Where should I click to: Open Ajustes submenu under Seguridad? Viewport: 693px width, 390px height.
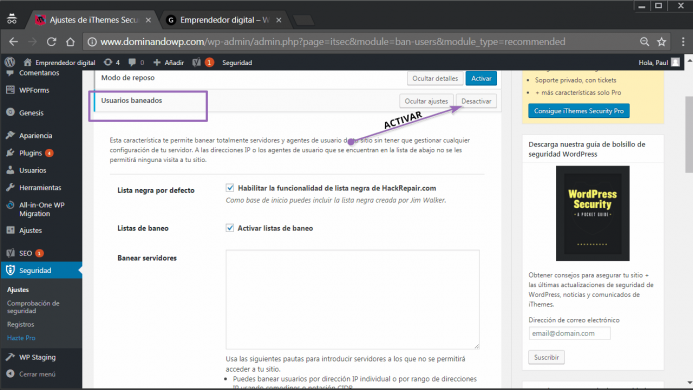coord(18,290)
